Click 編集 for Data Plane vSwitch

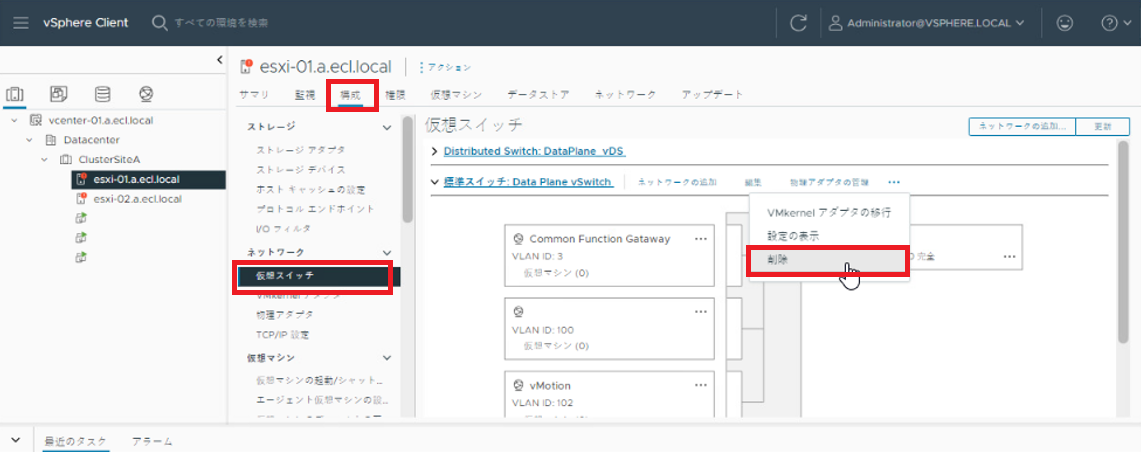753,182
